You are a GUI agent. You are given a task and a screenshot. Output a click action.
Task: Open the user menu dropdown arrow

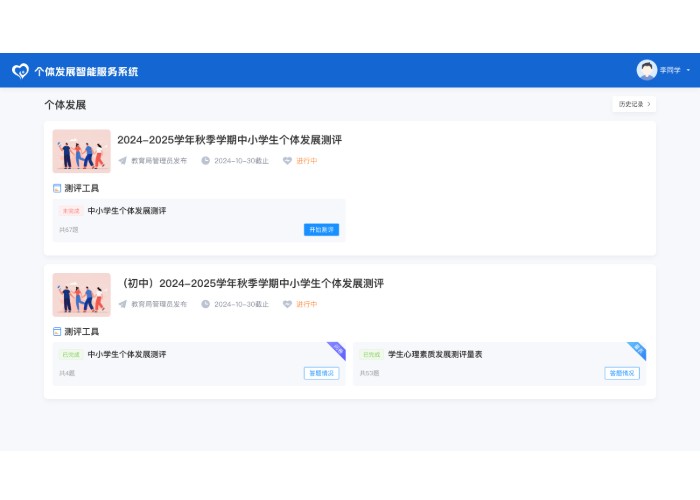[x=688, y=71]
